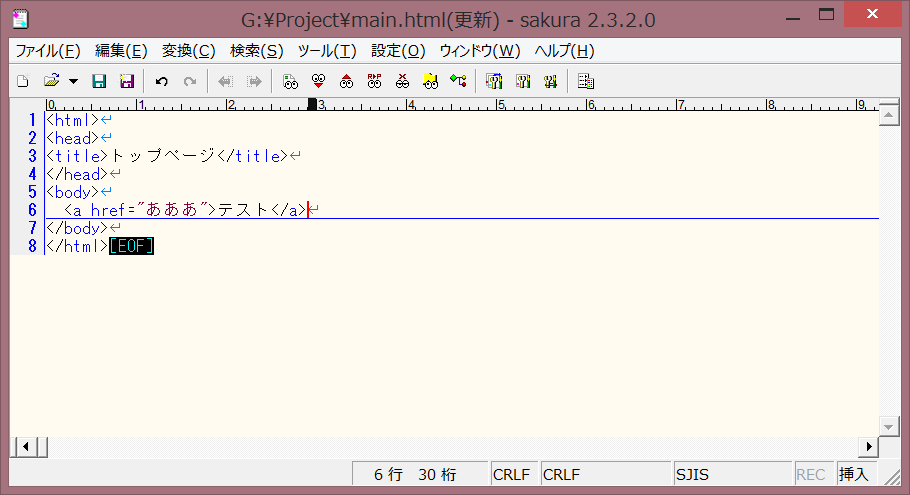Open Grep search folder binoculars icon
The height and width of the screenshot is (495, 910).
[x=431, y=81]
